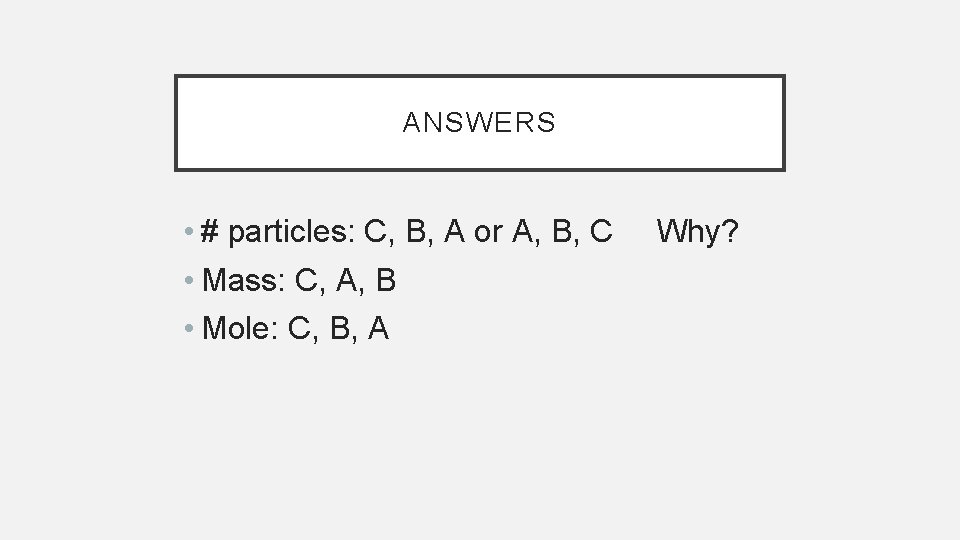Click the bullet dot before Mole
The height and width of the screenshot is (540, 960).
tap(189, 329)
